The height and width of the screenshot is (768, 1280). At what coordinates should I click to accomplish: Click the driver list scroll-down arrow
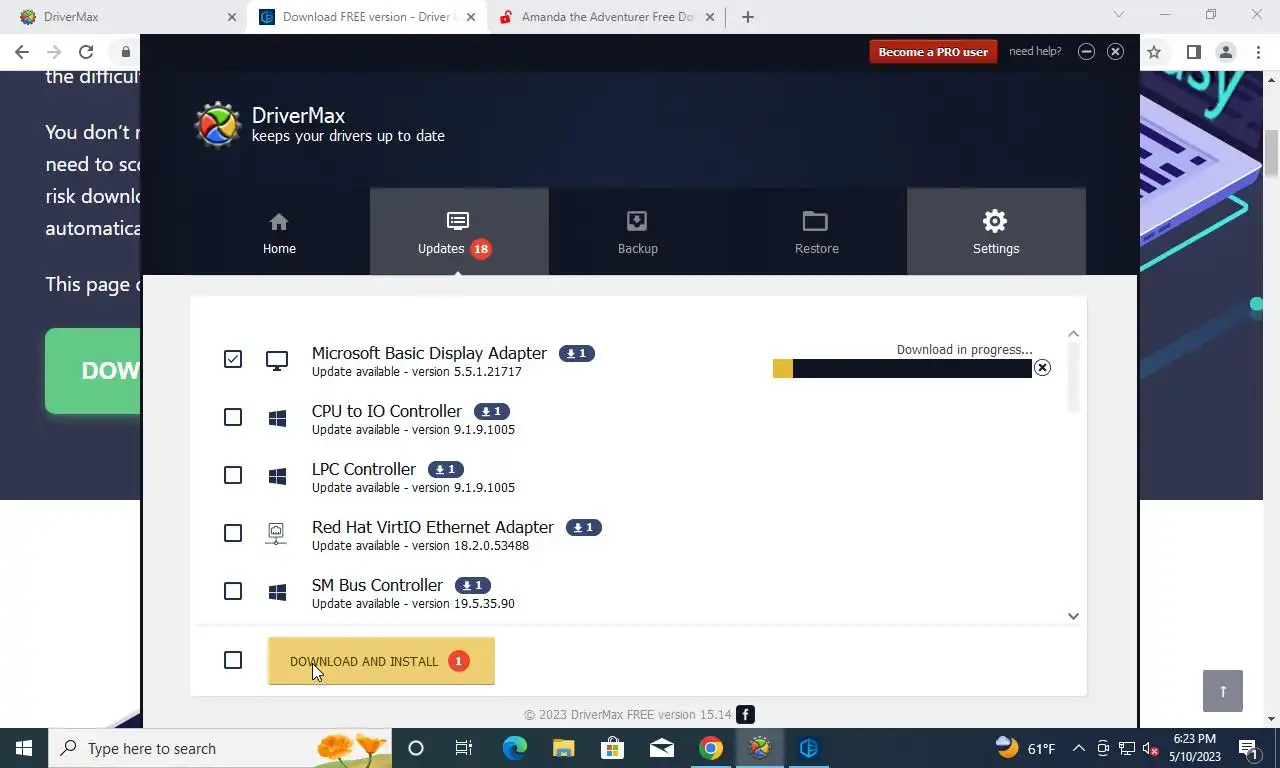coord(1073,617)
